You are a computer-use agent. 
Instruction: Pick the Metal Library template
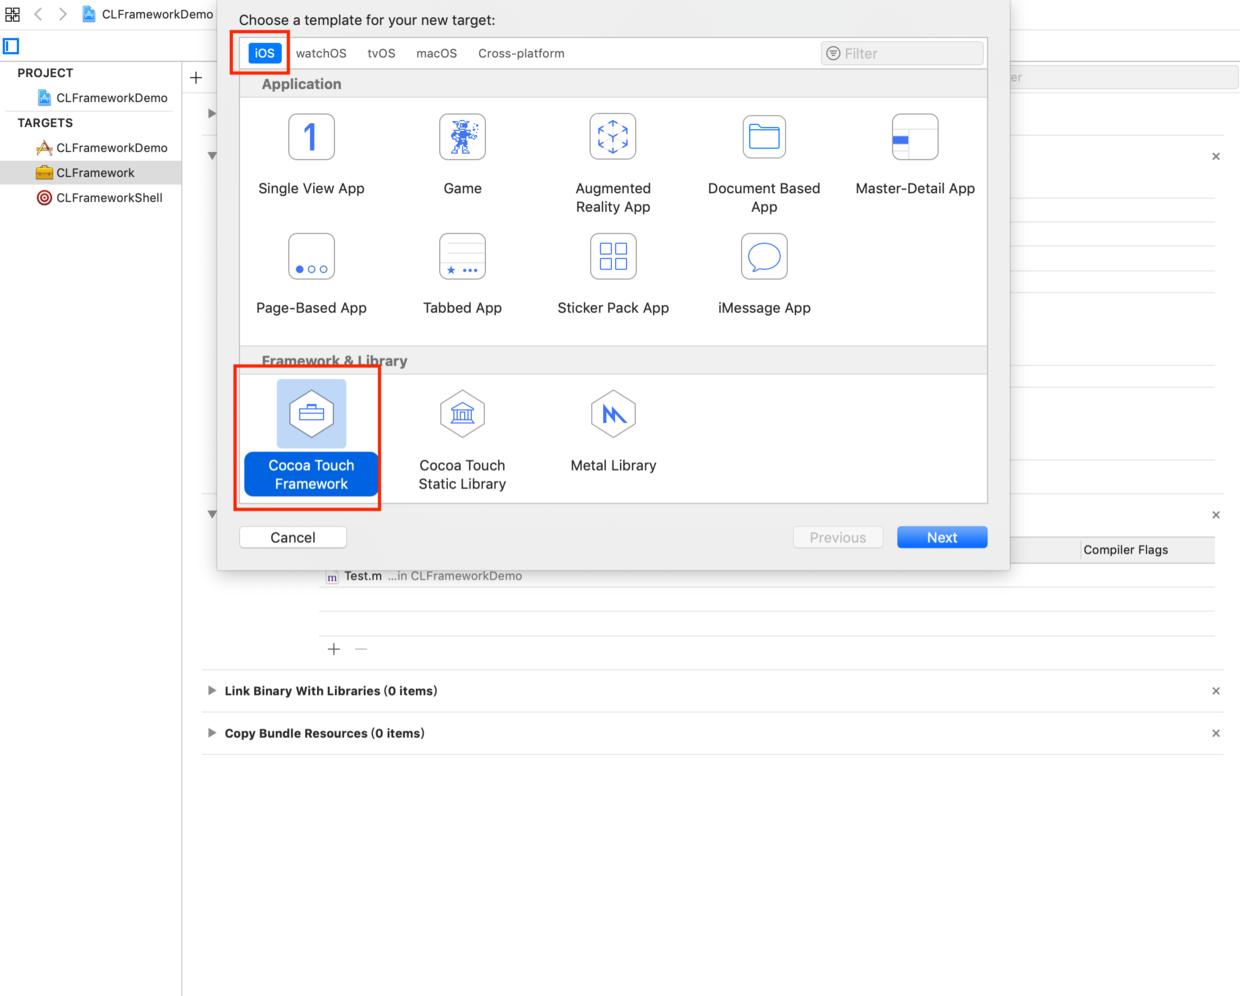click(x=613, y=431)
